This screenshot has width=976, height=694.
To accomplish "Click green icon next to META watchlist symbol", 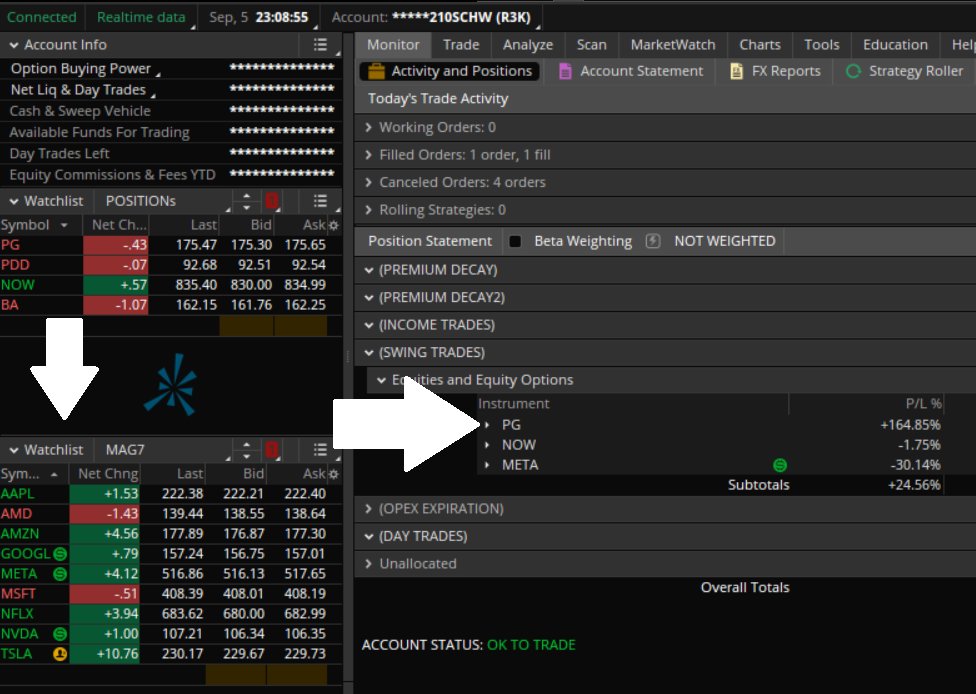I will 60,573.
